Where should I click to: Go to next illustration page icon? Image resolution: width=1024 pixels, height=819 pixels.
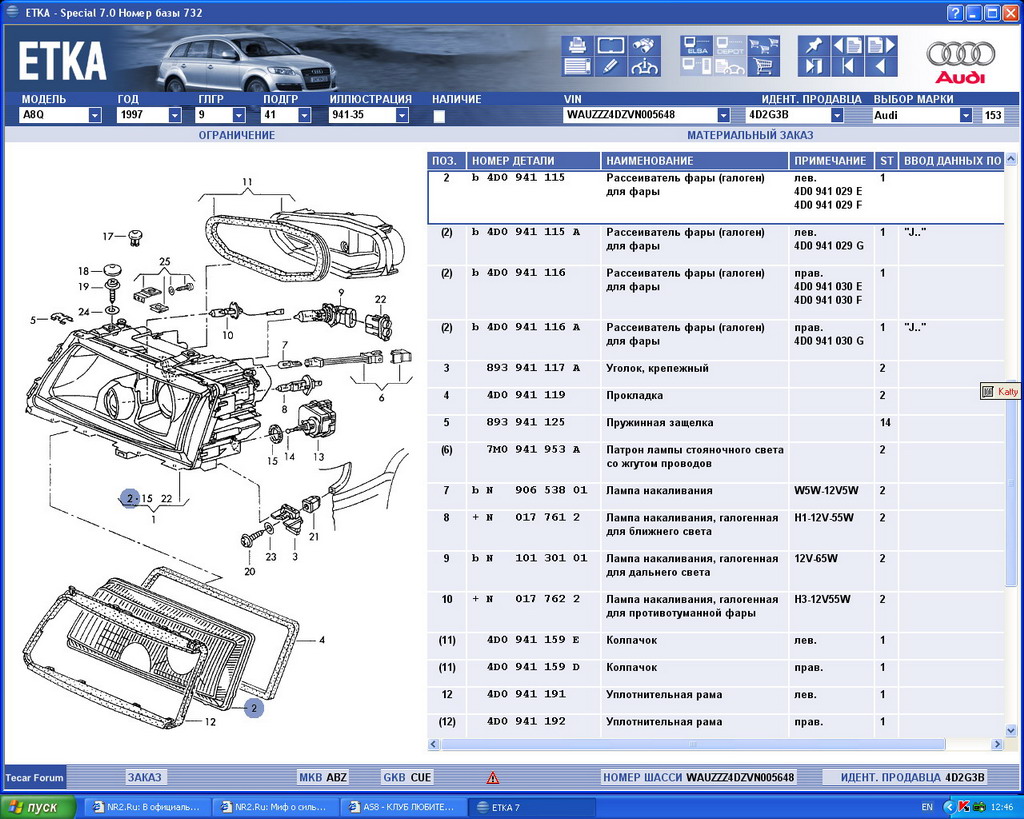880,46
